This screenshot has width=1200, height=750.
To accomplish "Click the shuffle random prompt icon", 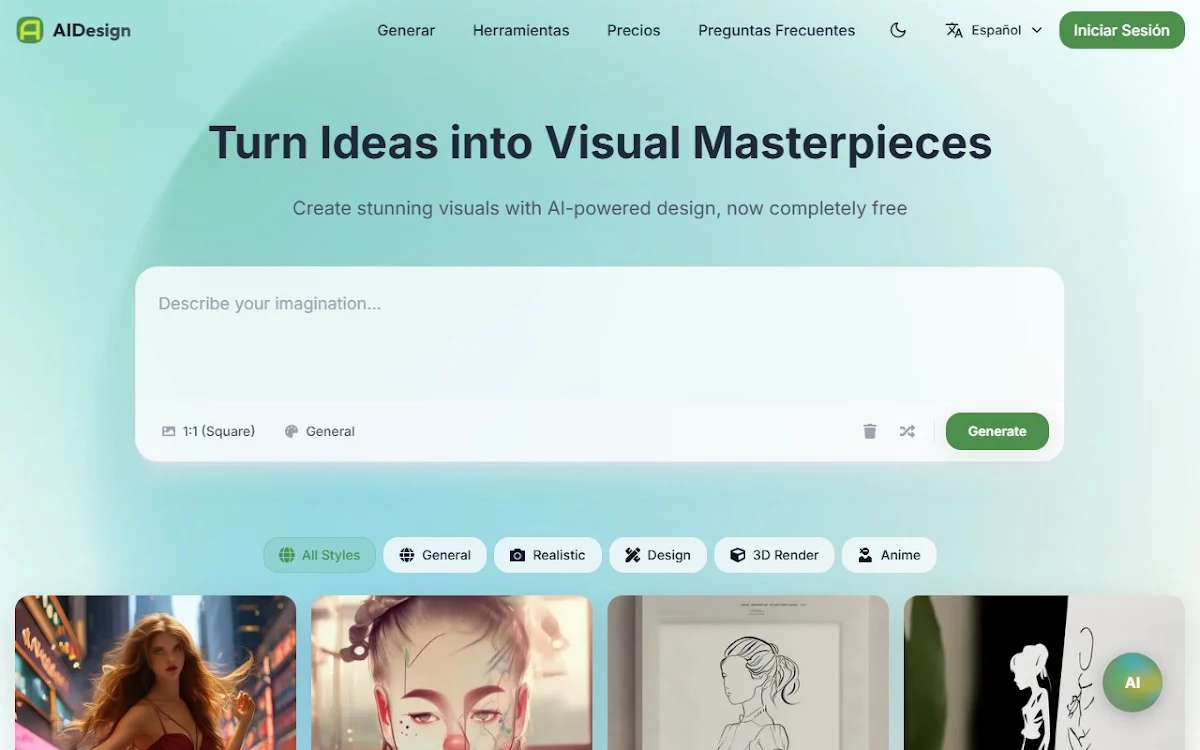I will pos(907,431).
